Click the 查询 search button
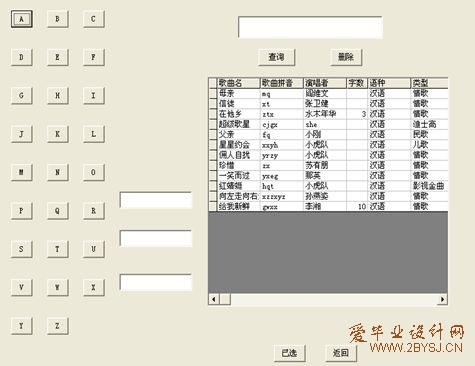The width and height of the screenshot is (475, 366). coord(277,57)
